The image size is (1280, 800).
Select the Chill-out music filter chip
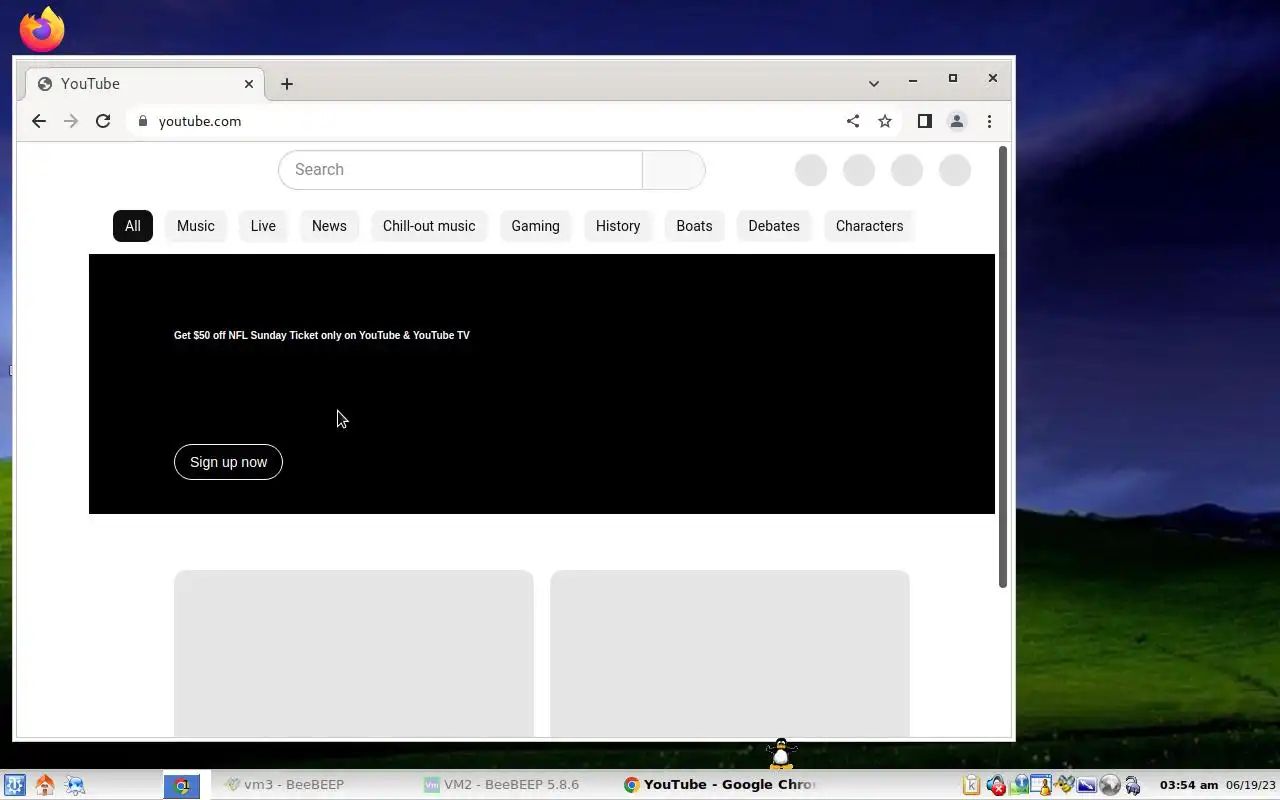[429, 226]
